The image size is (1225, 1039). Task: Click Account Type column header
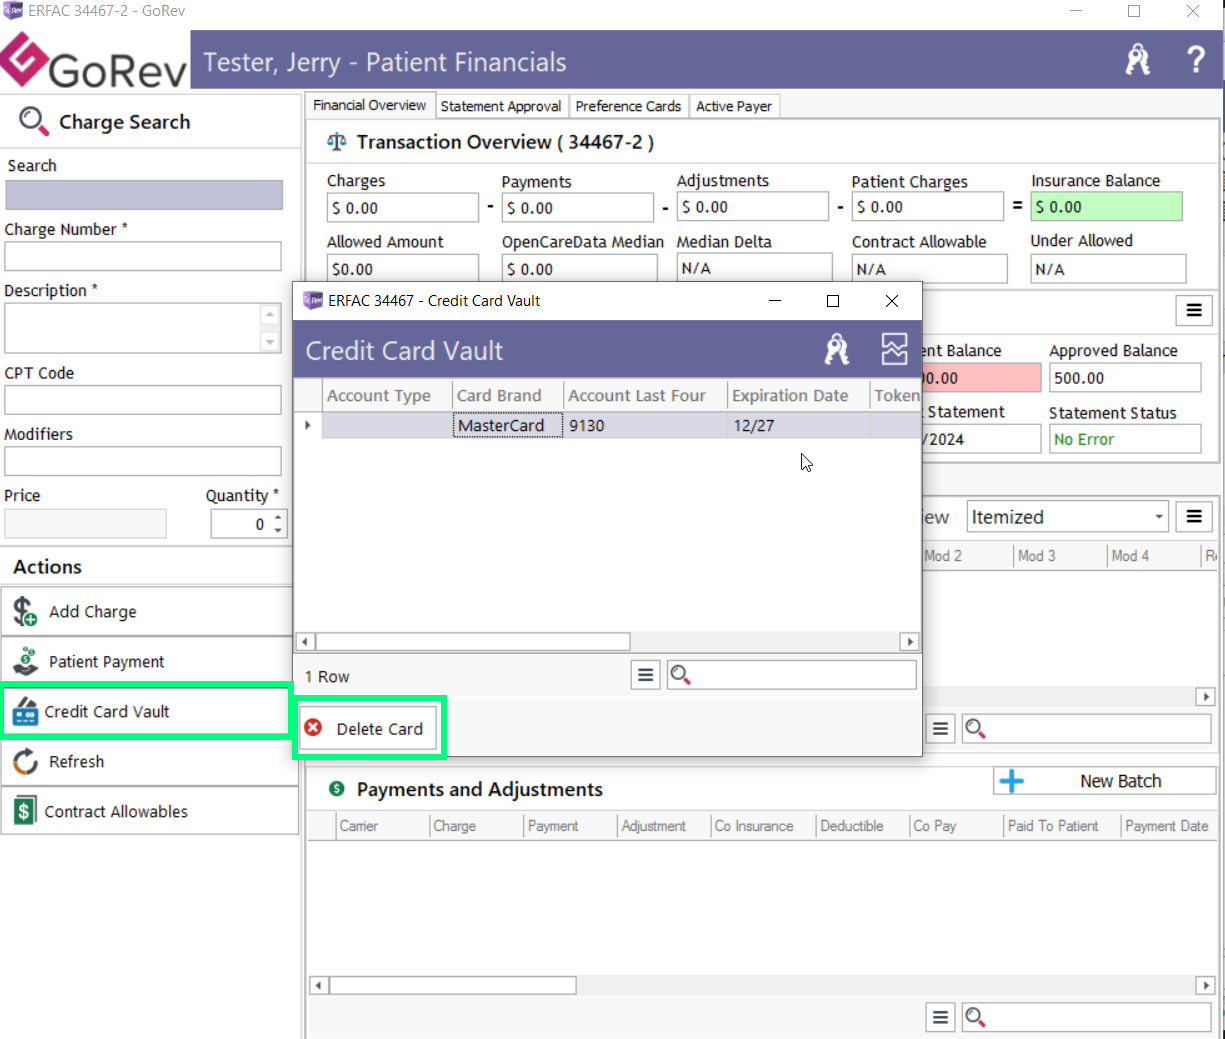click(x=387, y=395)
